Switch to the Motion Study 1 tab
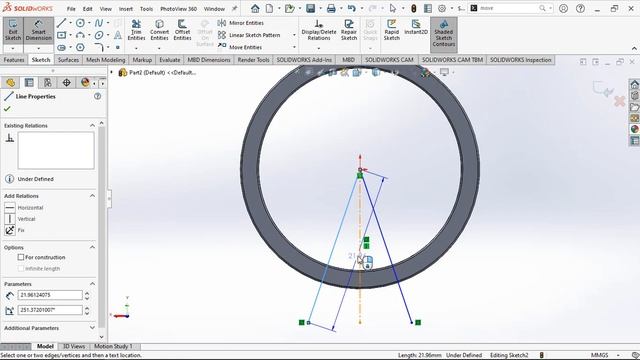640x360 pixels. tap(113, 346)
